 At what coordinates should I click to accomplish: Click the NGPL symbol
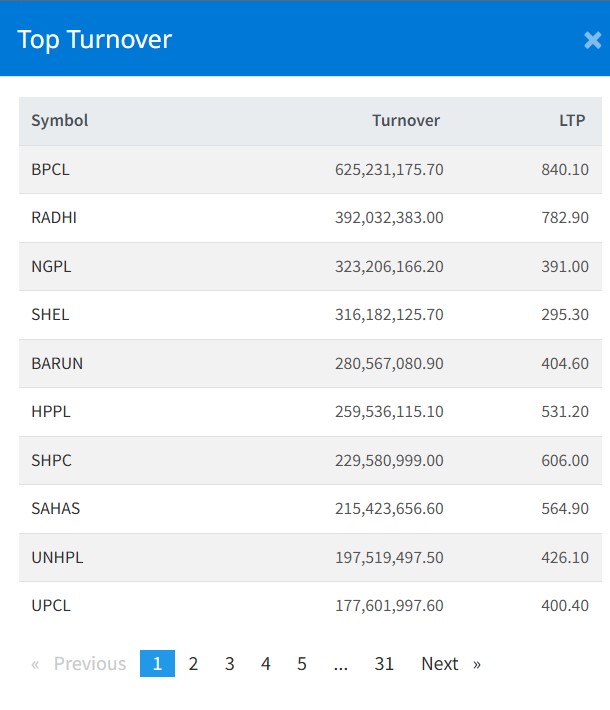(x=52, y=267)
